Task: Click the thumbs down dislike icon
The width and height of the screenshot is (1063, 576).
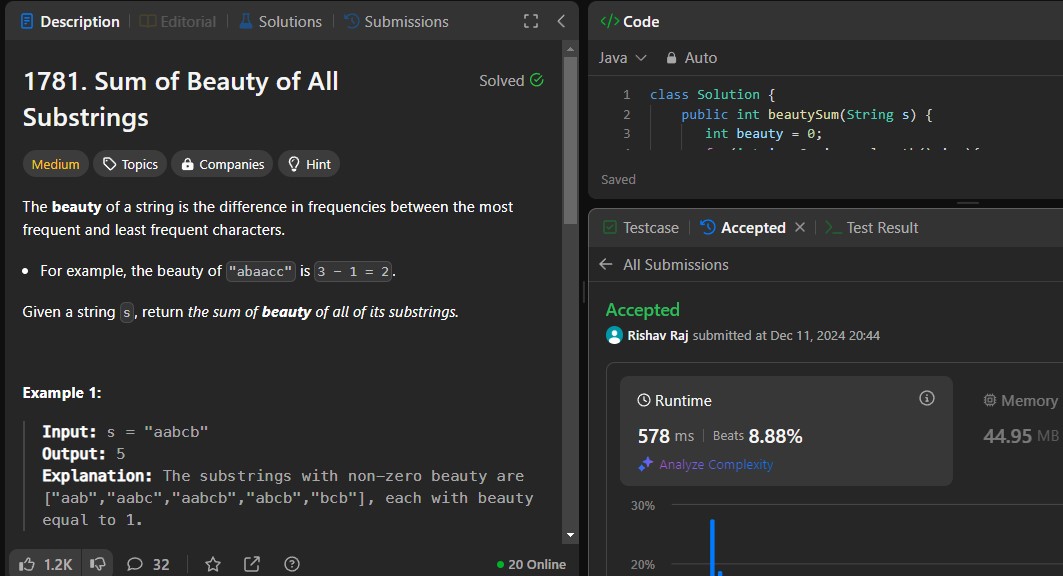Action: click(98, 564)
